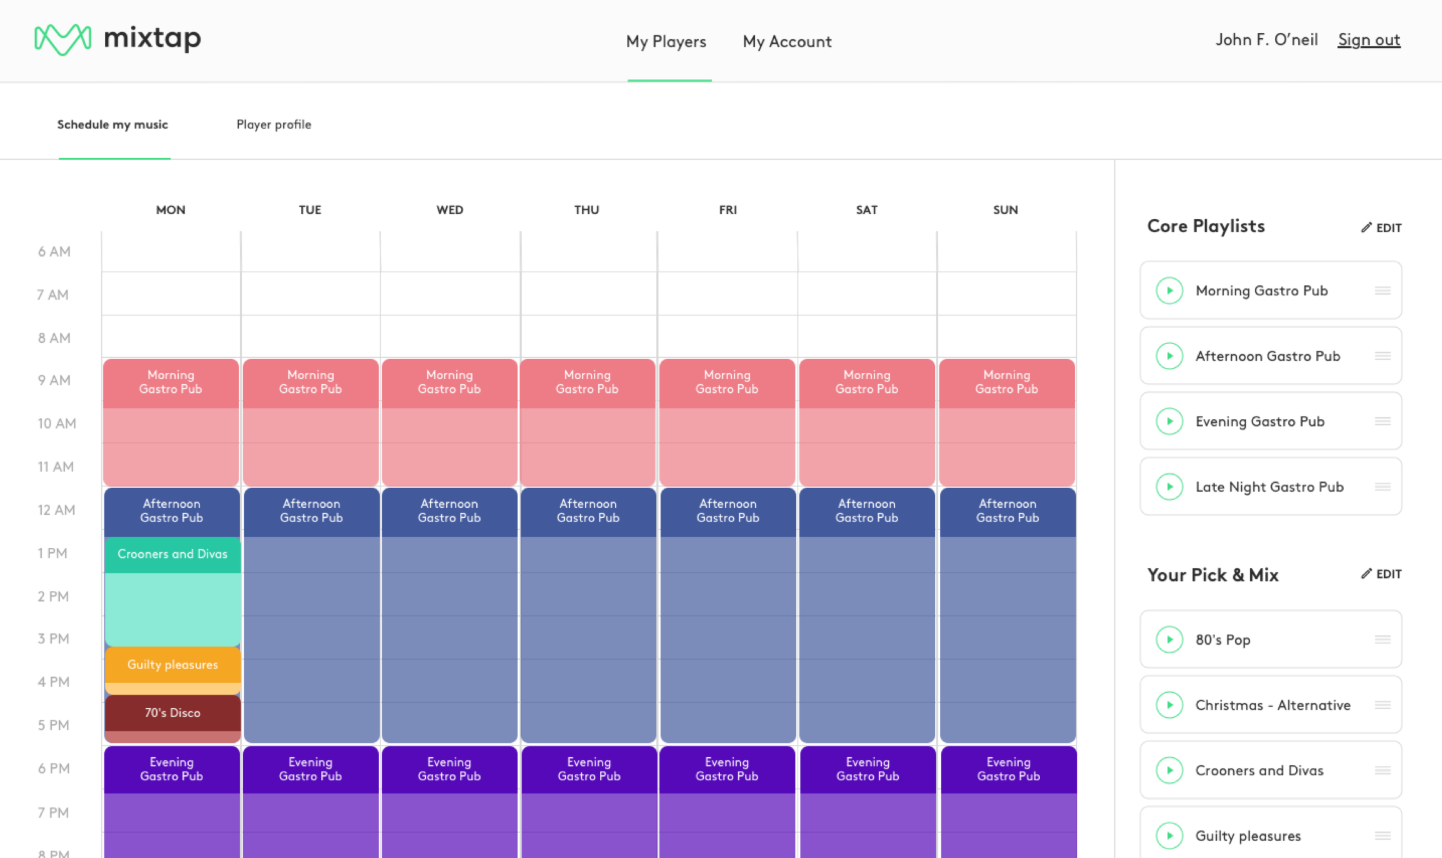Play the Morning Gastro Pub playlist
Viewport: 1442px width, 858px height.
[1169, 291]
